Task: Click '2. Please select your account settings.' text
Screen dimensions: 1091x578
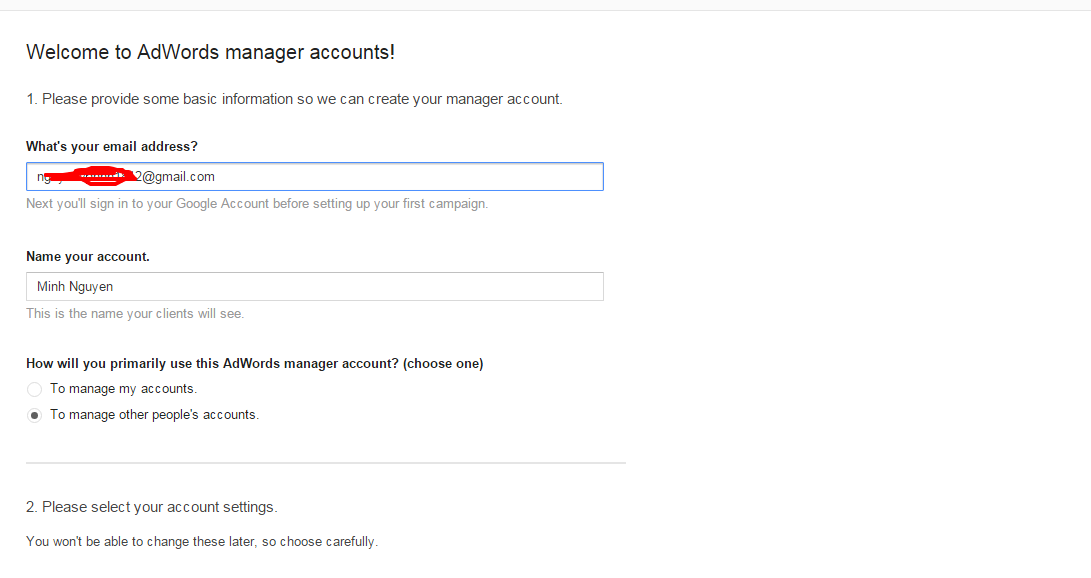Action: point(152,507)
